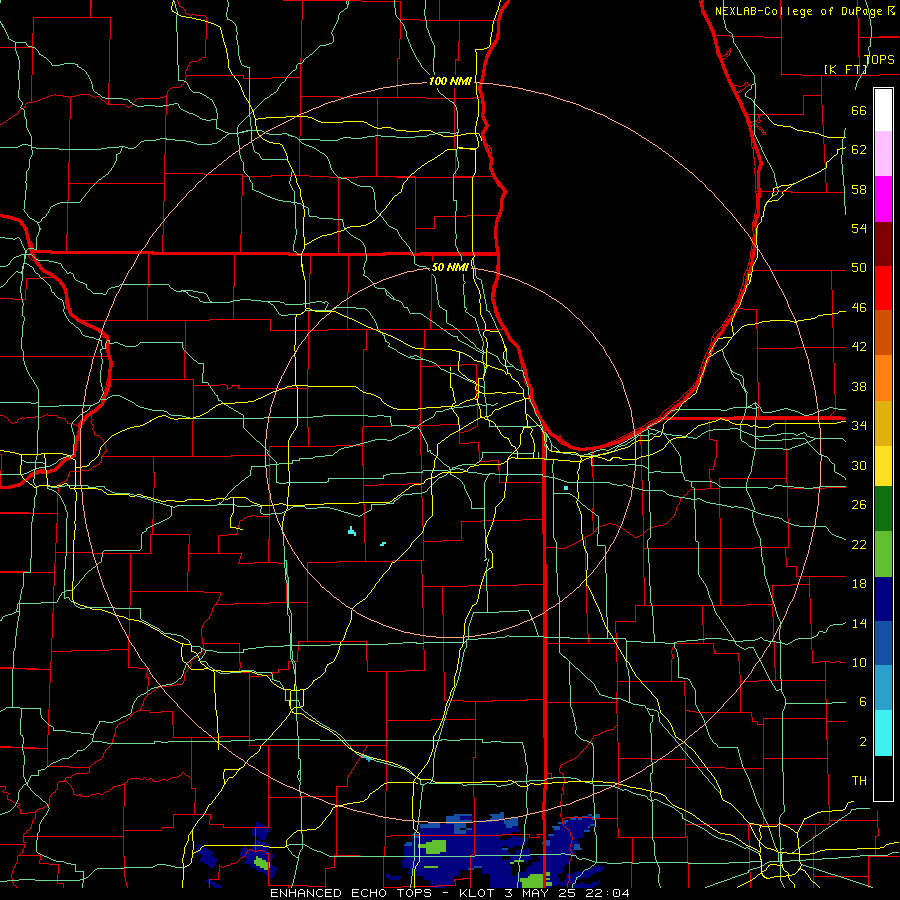Click the 30 scale label
Screen dimensions: 900x900
pyautogui.click(x=859, y=465)
